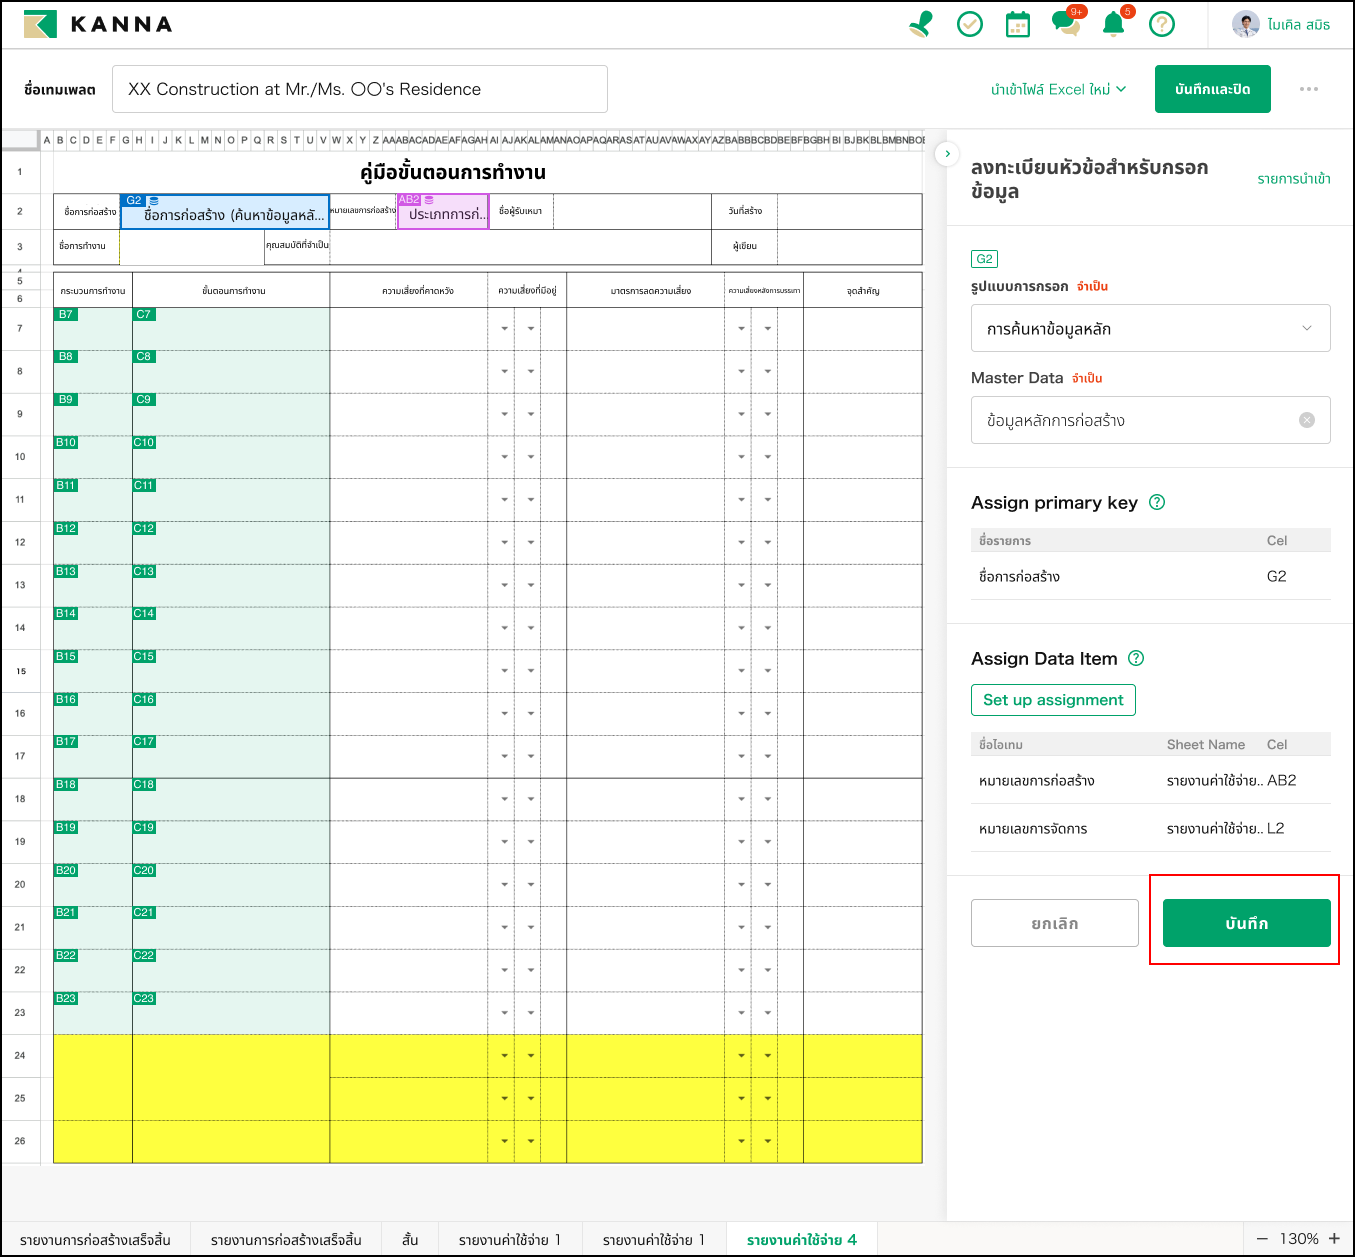This screenshot has width=1355, height=1257.
Task: Click the stamp icon in top bar
Action: coord(921,24)
